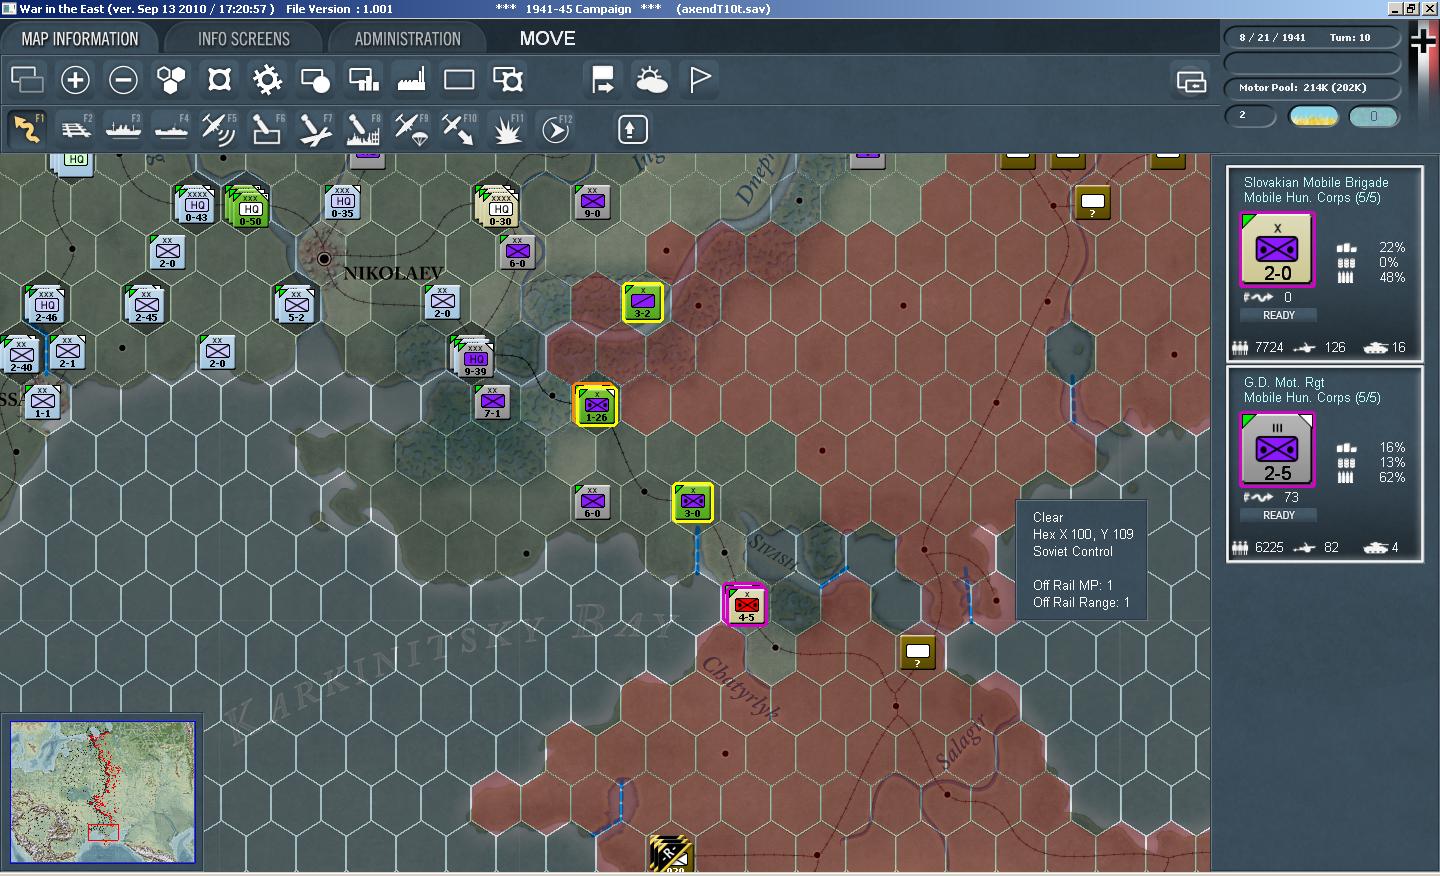The height and width of the screenshot is (876, 1440).
Task: Select the 3-0 yellow-bordered unit
Action: (692, 503)
